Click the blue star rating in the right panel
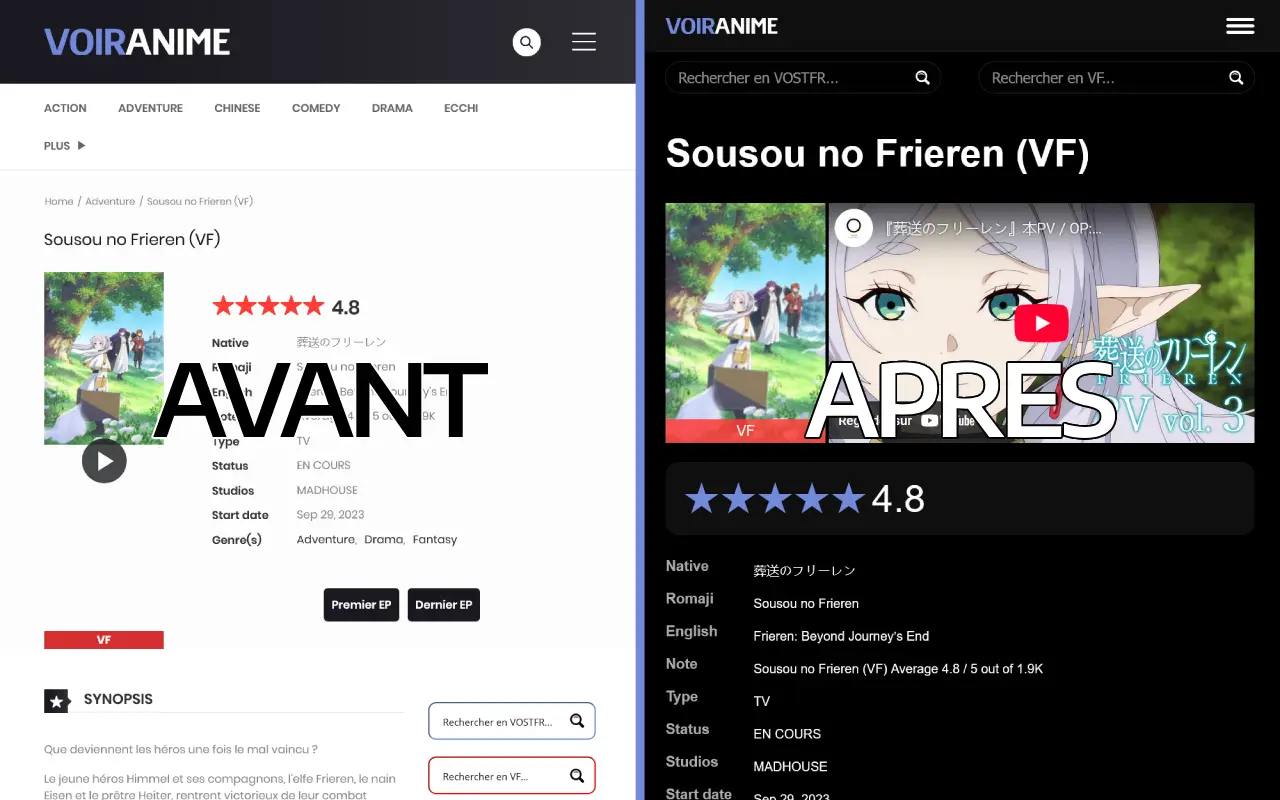 (775, 498)
